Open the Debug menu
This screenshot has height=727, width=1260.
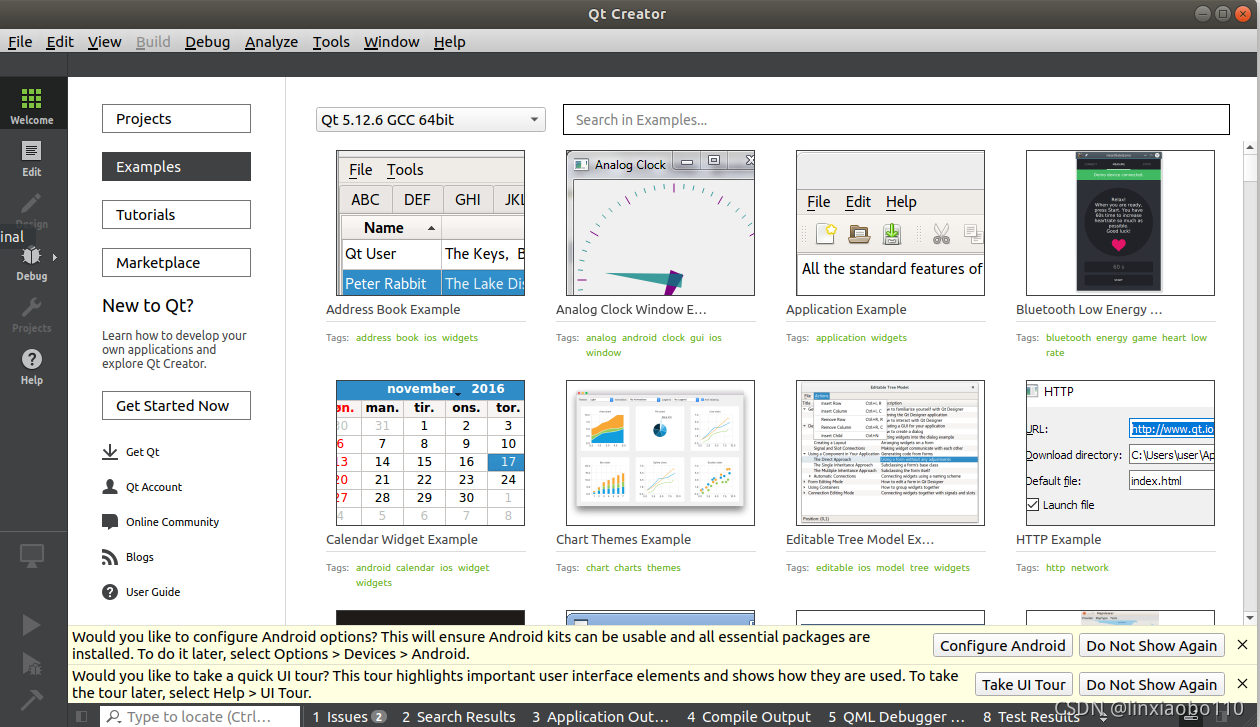pyautogui.click(x=207, y=42)
